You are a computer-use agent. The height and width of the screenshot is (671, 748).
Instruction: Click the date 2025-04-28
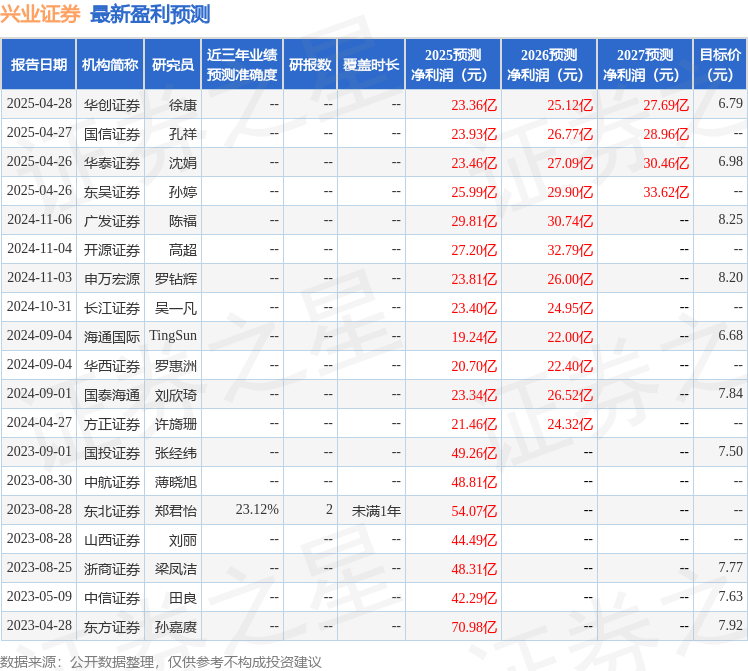click(x=39, y=103)
